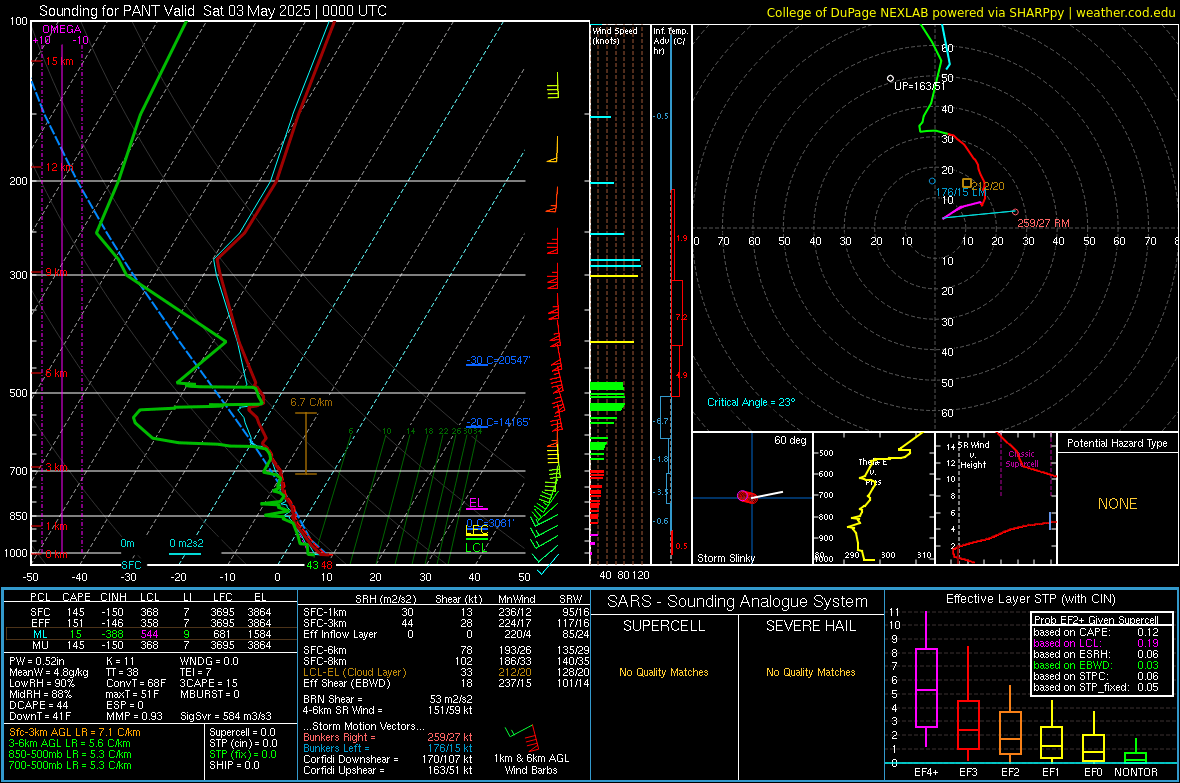Click the 'OMEGA' label on skew-T
Image resolution: width=1180 pixels, height=783 pixels.
pyautogui.click(x=62, y=29)
